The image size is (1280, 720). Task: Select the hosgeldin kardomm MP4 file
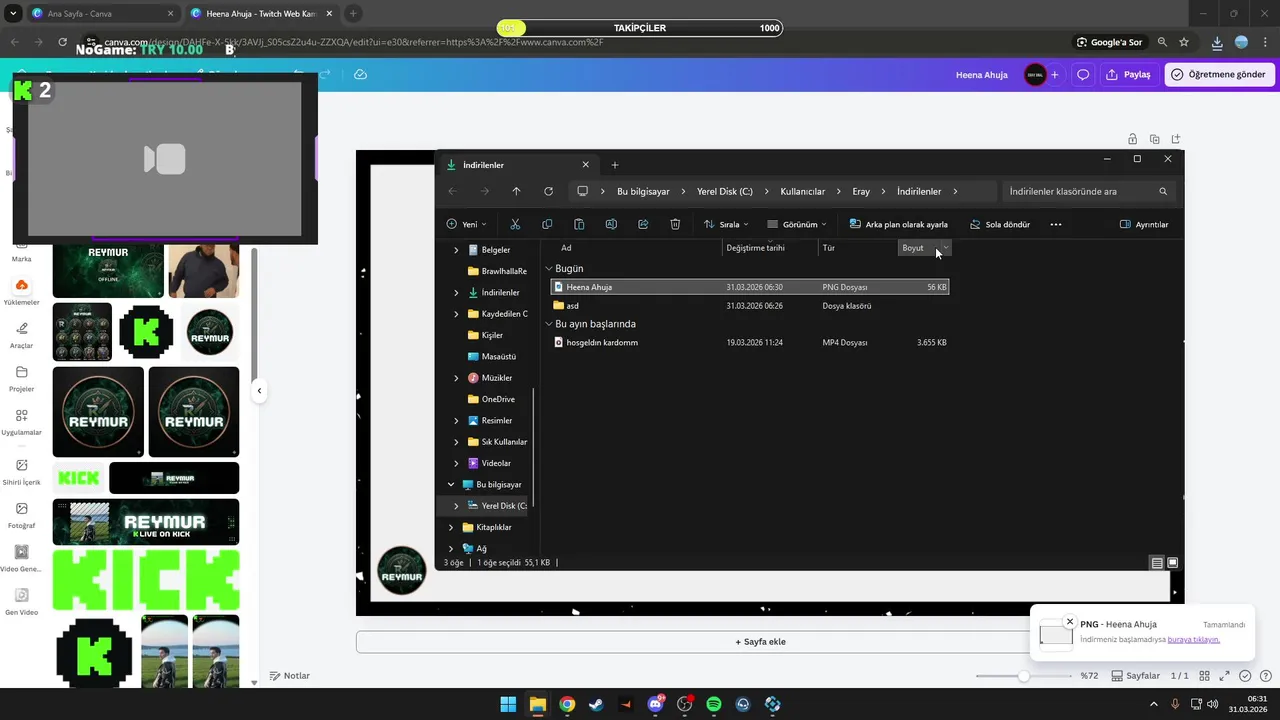pyautogui.click(x=750, y=342)
